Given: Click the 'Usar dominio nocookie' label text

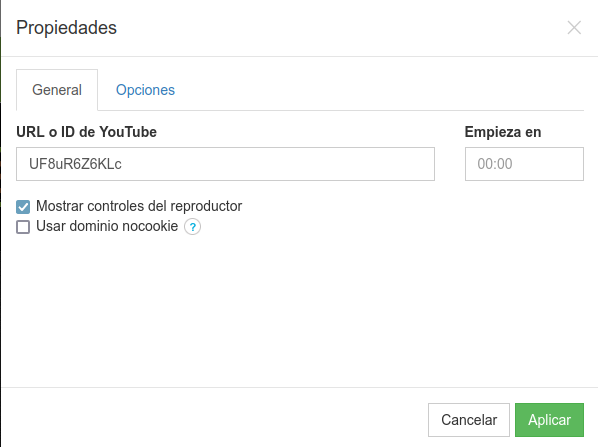Looking at the screenshot, I should pos(107,226).
